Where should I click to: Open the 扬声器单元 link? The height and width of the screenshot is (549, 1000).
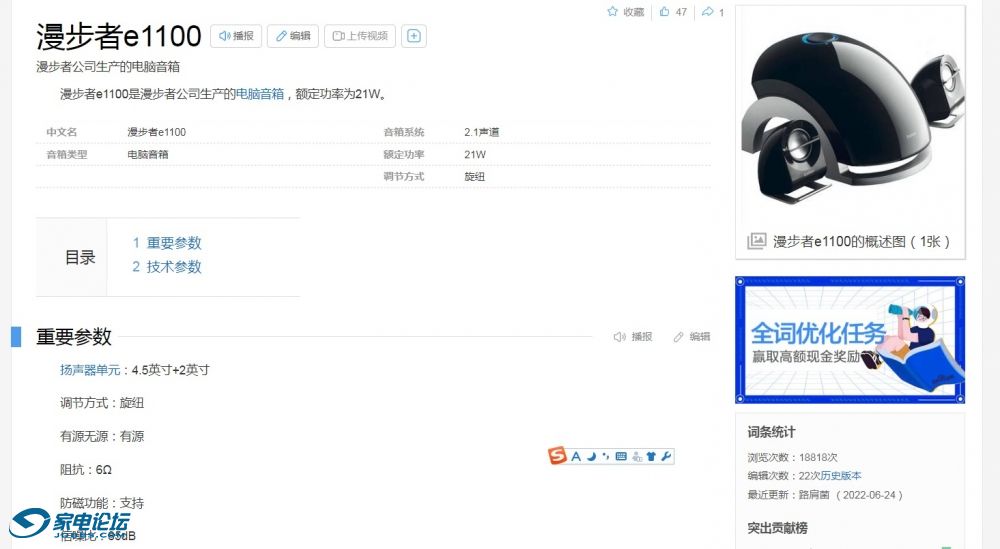pos(90,370)
